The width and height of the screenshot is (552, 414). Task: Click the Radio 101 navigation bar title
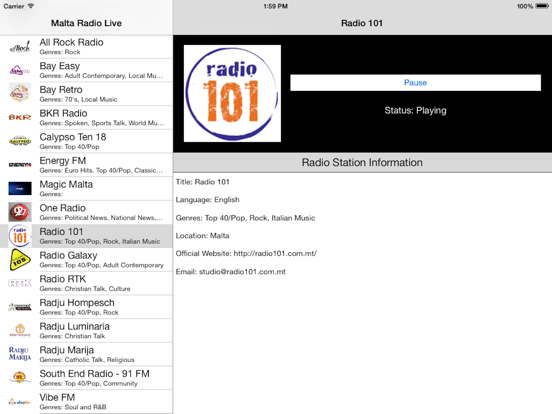pyautogui.click(x=362, y=23)
